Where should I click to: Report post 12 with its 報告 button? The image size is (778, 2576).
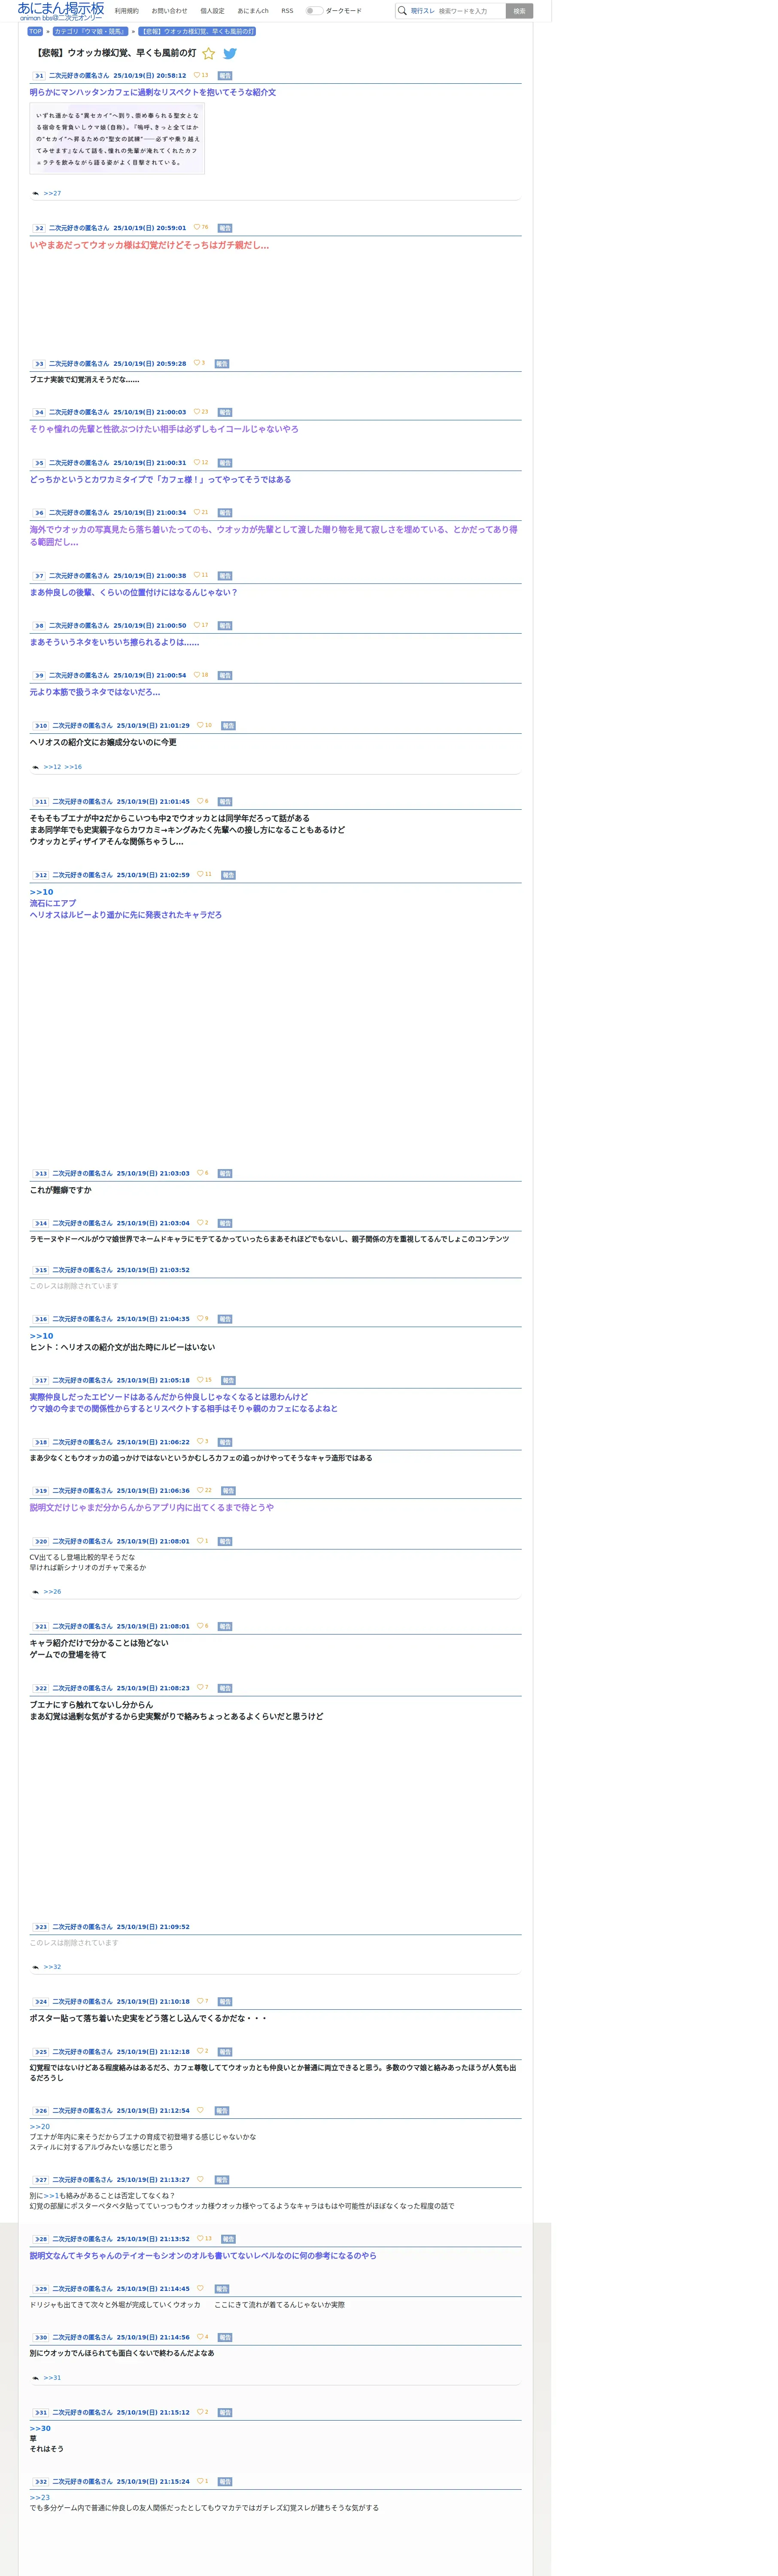tap(228, 875)
